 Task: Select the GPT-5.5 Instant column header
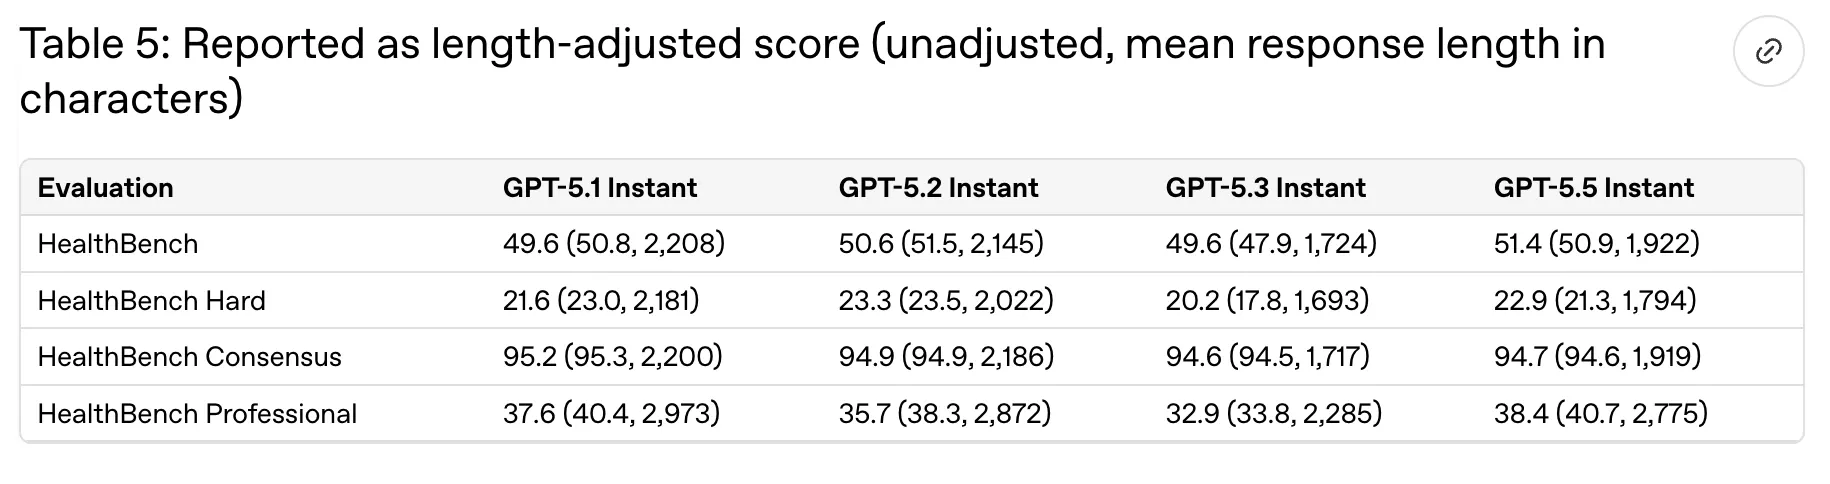tap(1594, 188)
